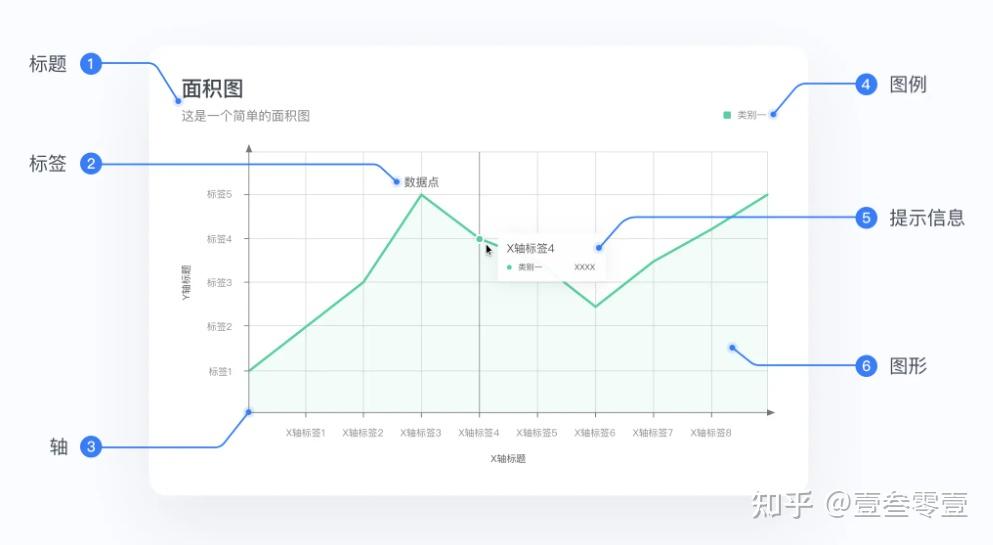Image resolution: width=993 pixels, height=545 pixels.
Task: Click the numbered badge 6 beside 图形
Action: click(x=867, y=366)
